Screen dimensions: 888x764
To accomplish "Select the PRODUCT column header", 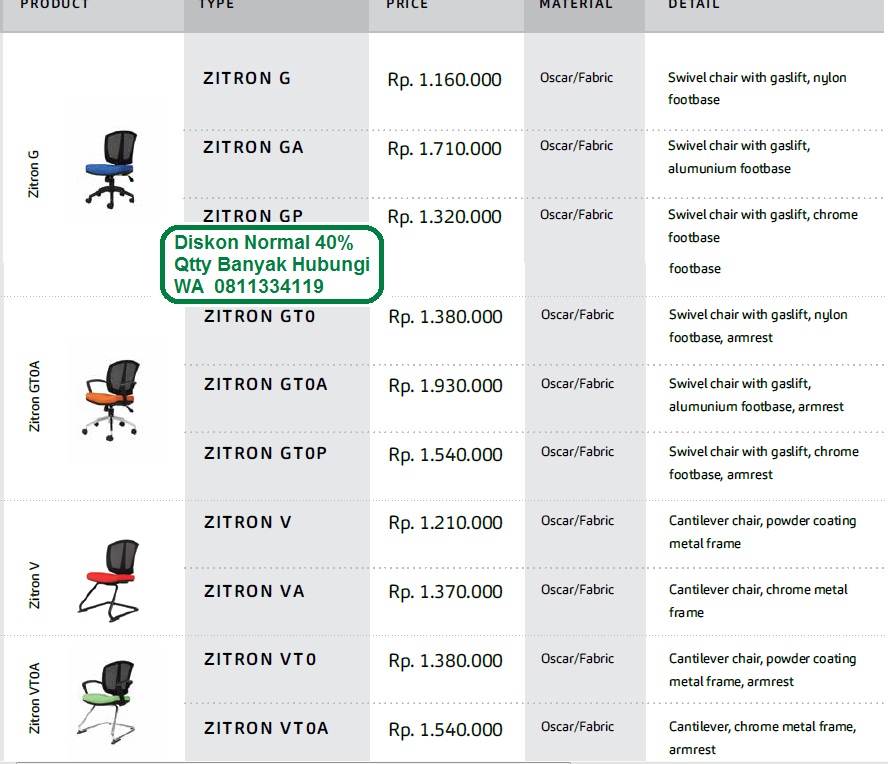I will (55, 5).
